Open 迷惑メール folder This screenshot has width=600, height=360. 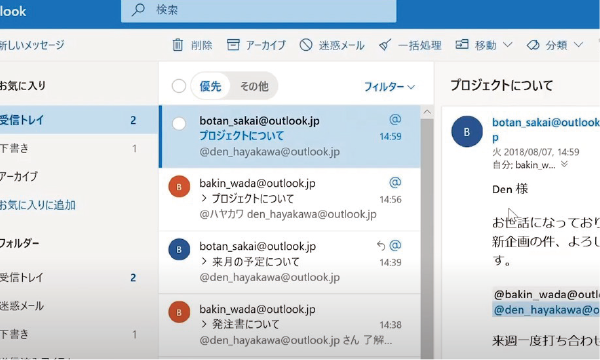(x=79, y=306)
